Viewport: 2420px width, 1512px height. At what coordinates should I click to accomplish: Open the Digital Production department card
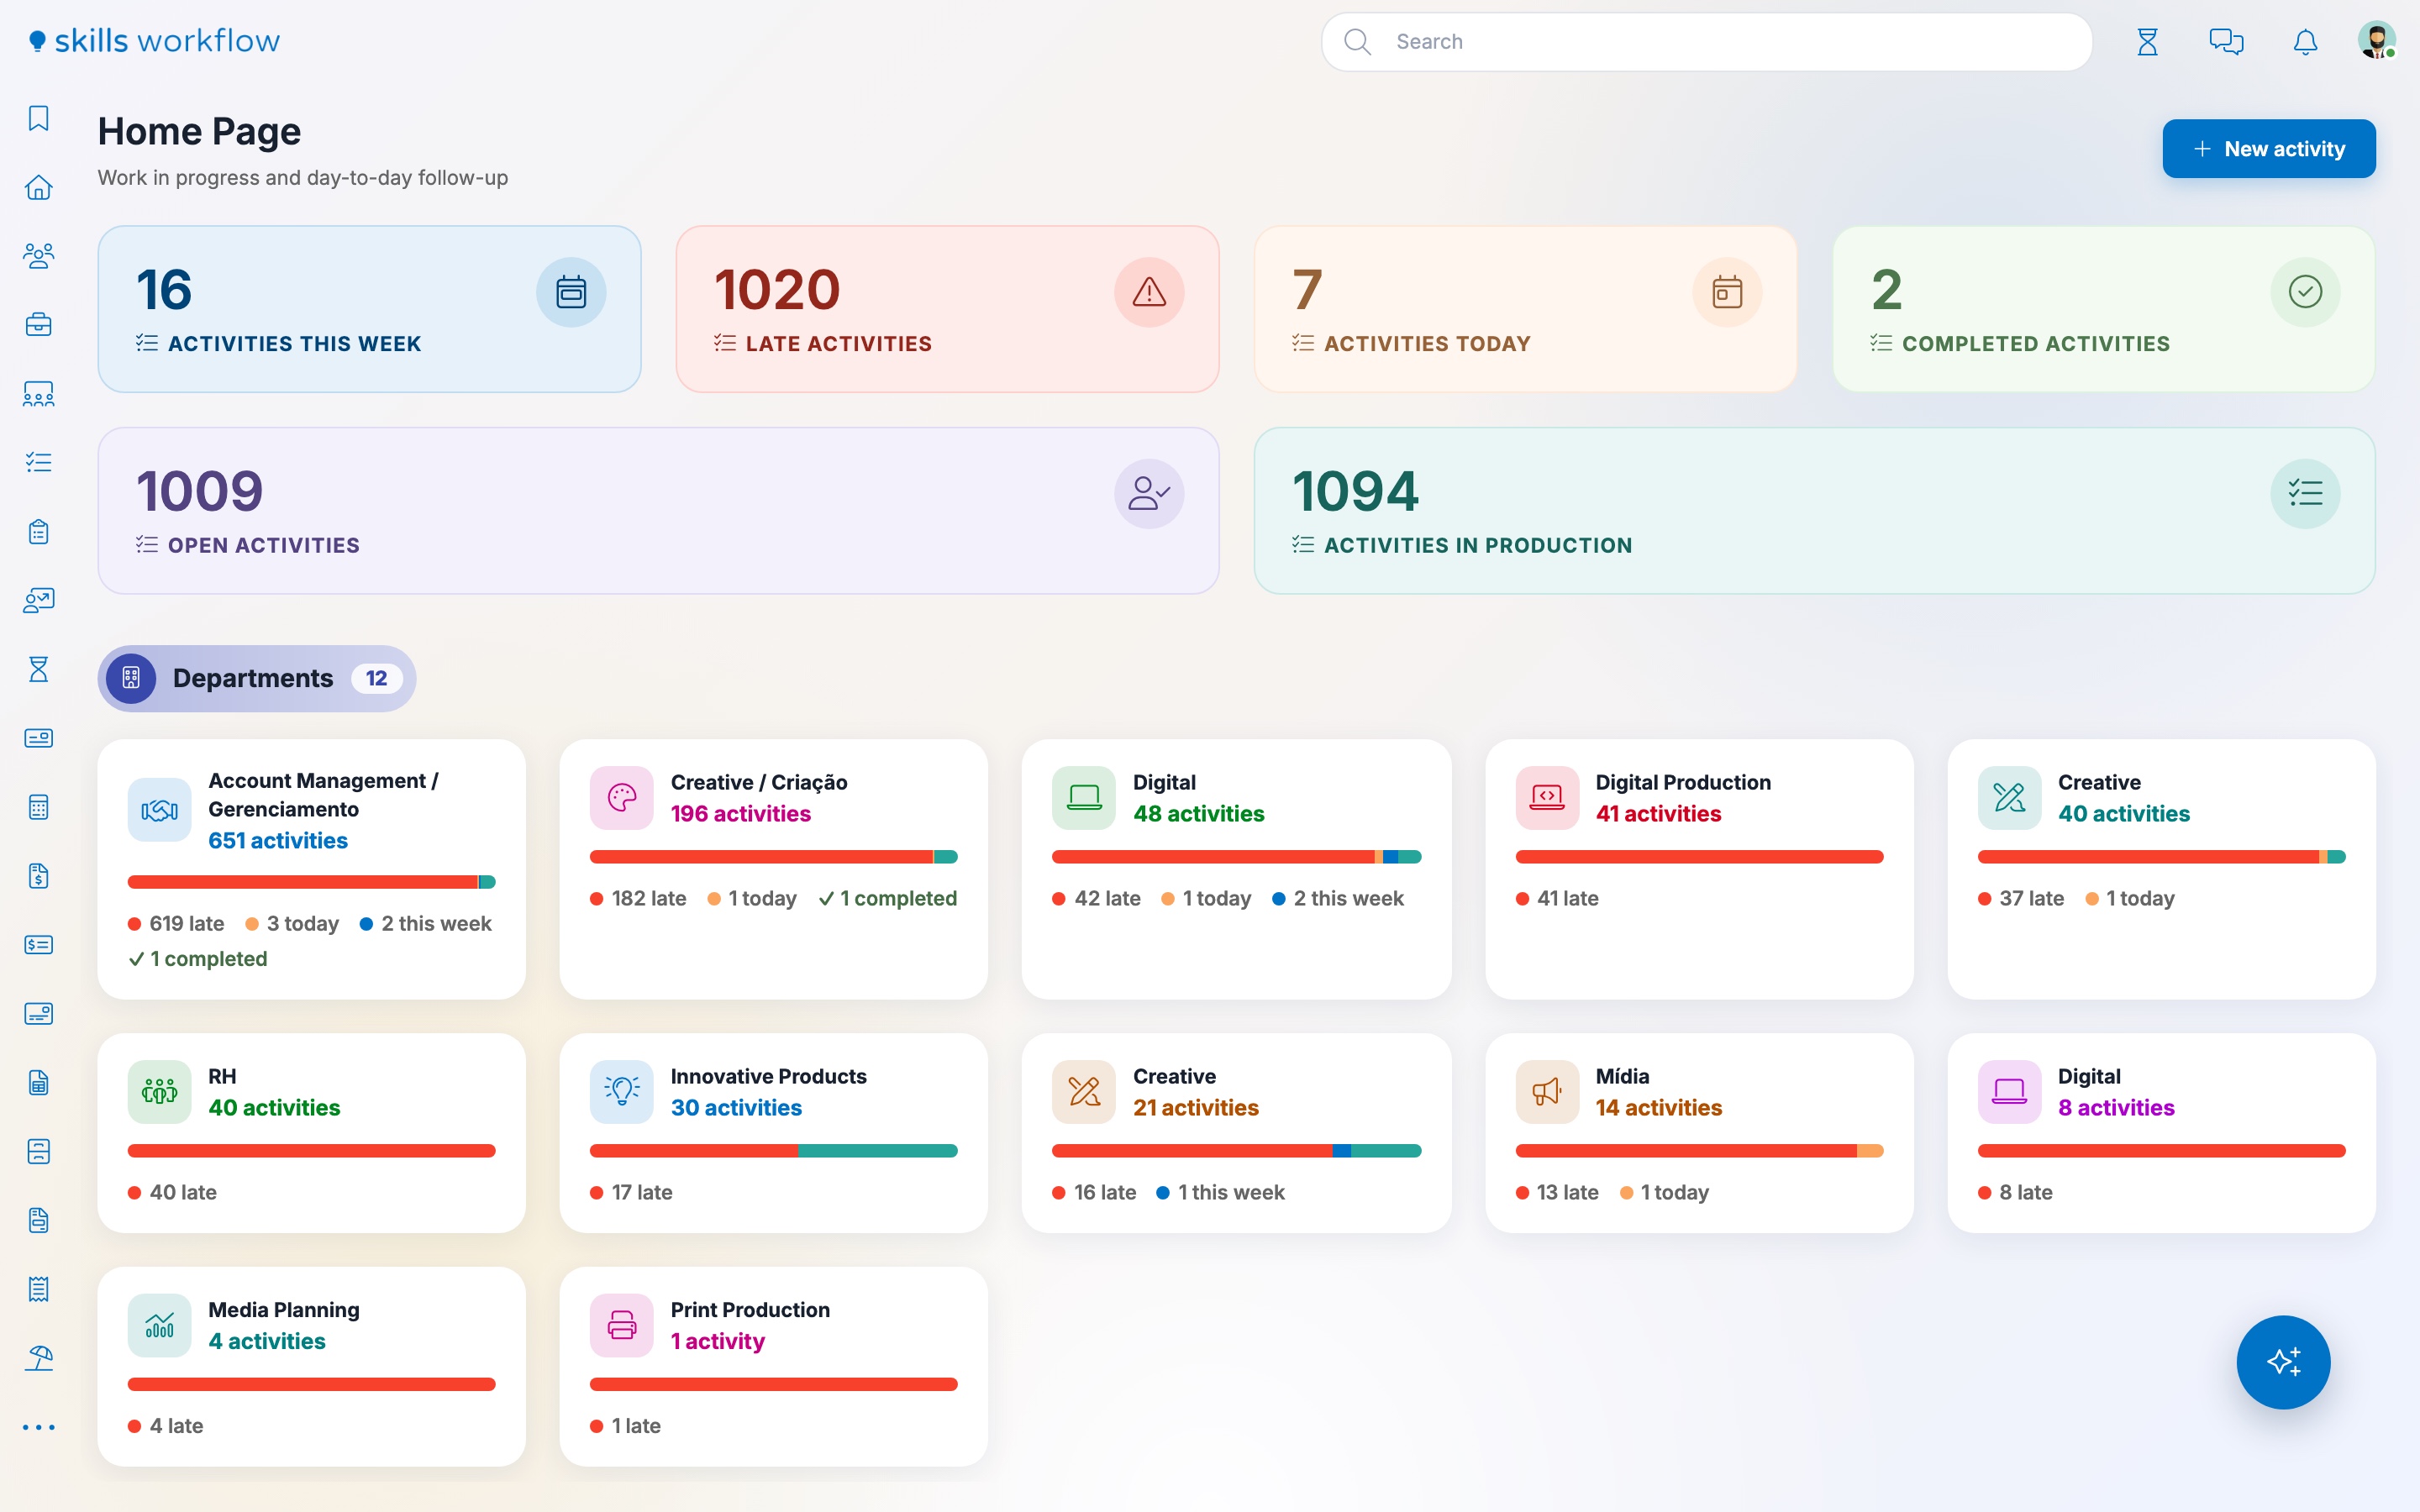1699,869
